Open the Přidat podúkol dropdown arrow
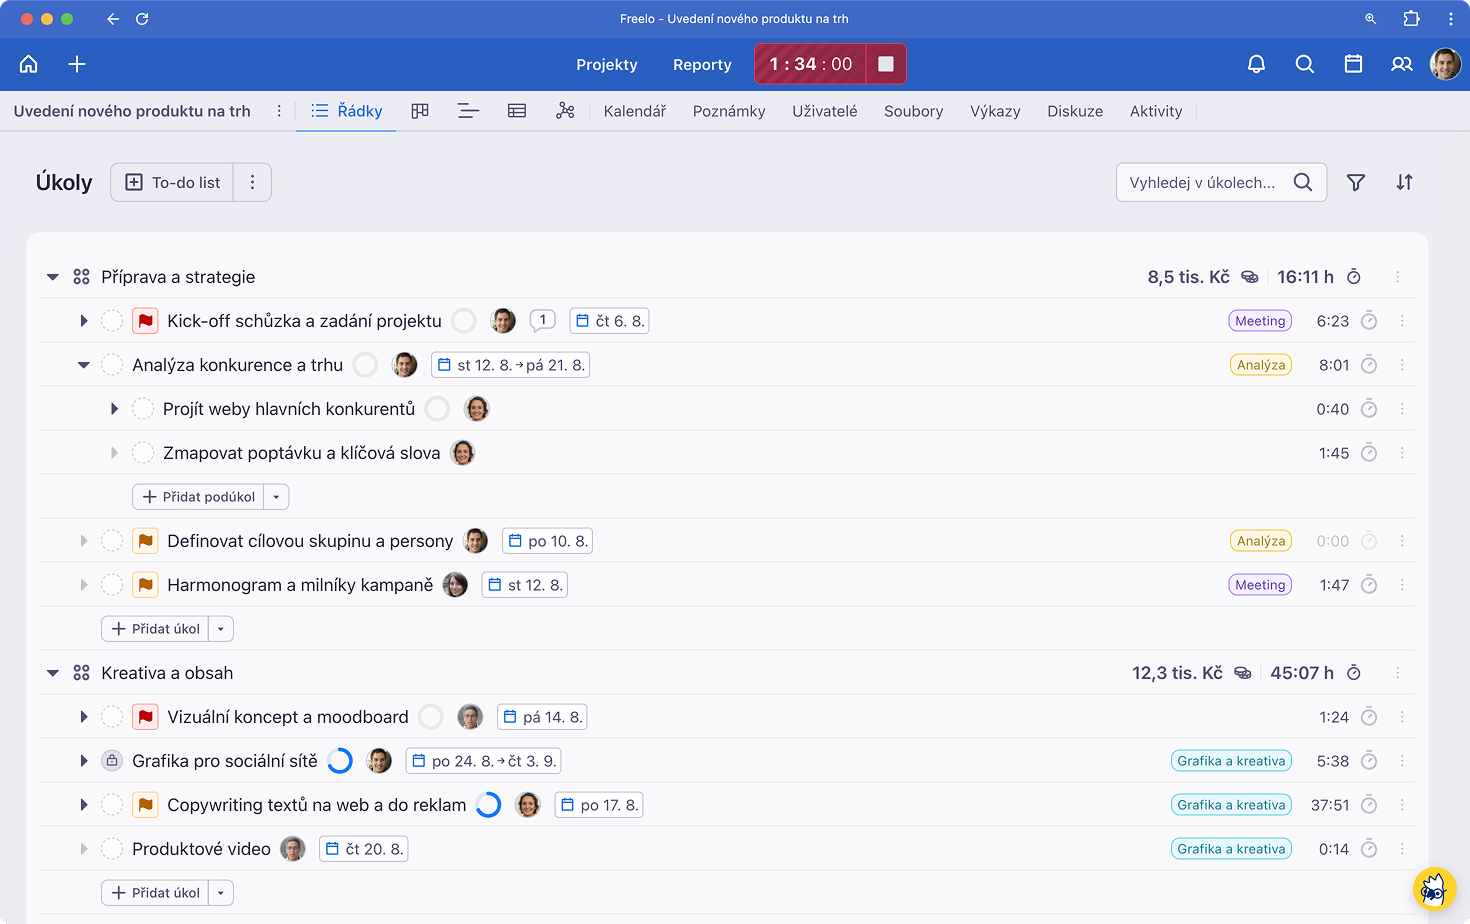 (277, 497)
